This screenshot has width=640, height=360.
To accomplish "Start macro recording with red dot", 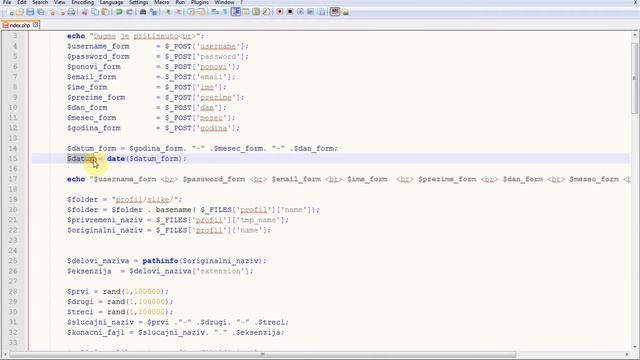I will [x=280, y=12].
